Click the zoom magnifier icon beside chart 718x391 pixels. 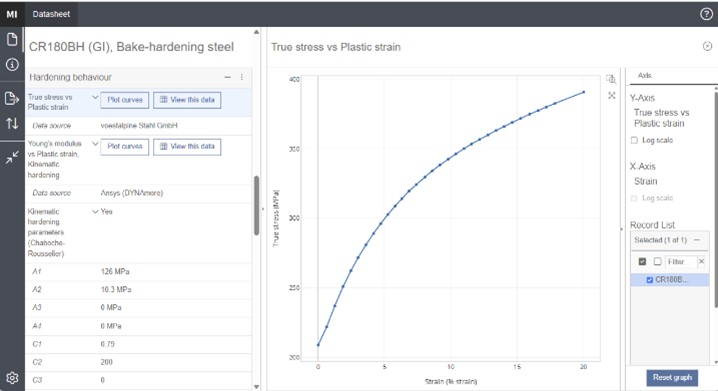click(611, 79)
